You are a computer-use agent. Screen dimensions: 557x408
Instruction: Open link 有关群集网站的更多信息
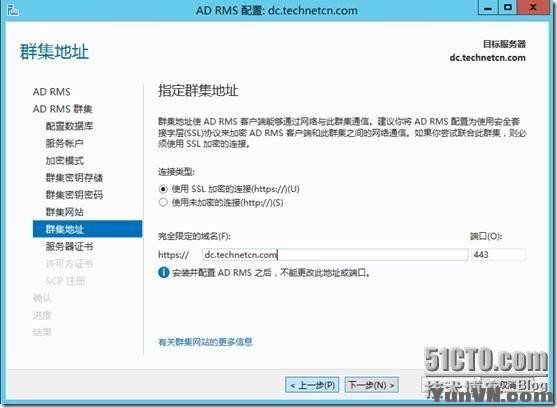click(x=205, y=342)
